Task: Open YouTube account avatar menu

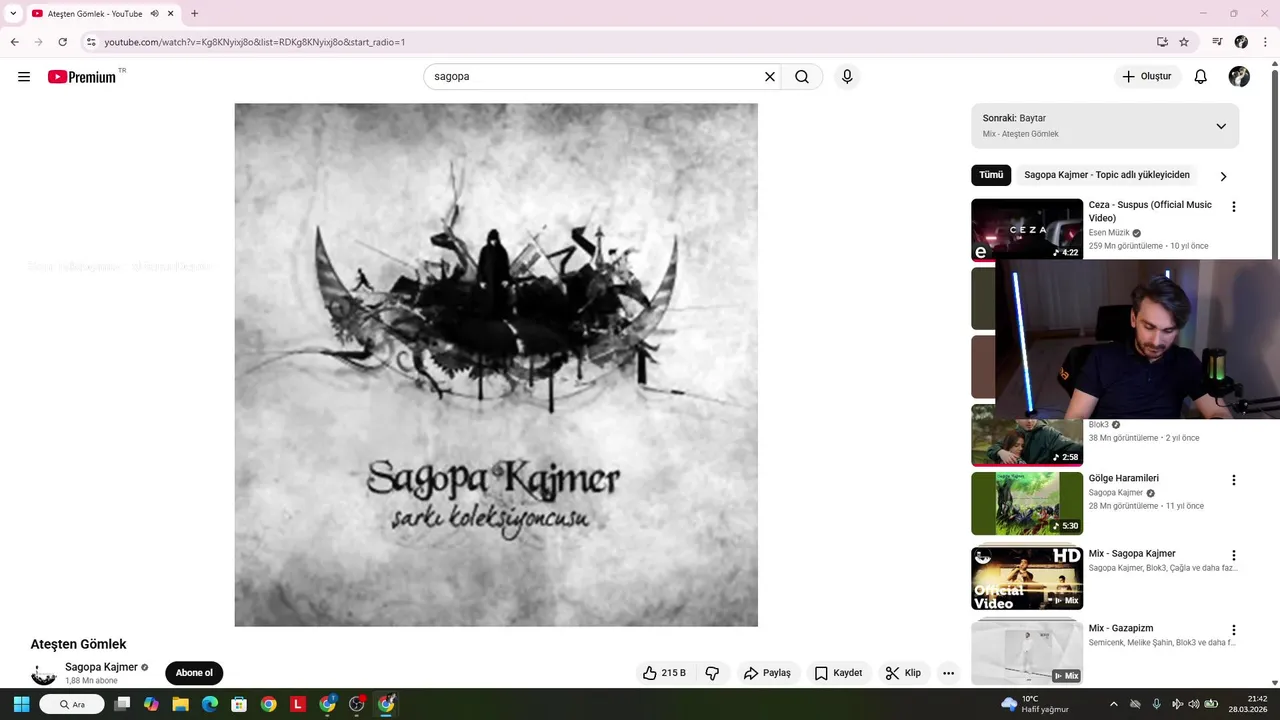Action: coord(1239,77)
